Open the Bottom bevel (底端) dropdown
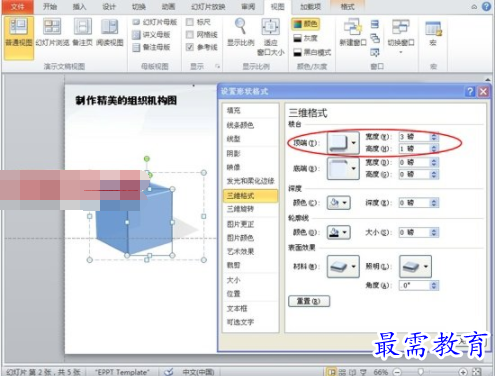 pos(343,169)
